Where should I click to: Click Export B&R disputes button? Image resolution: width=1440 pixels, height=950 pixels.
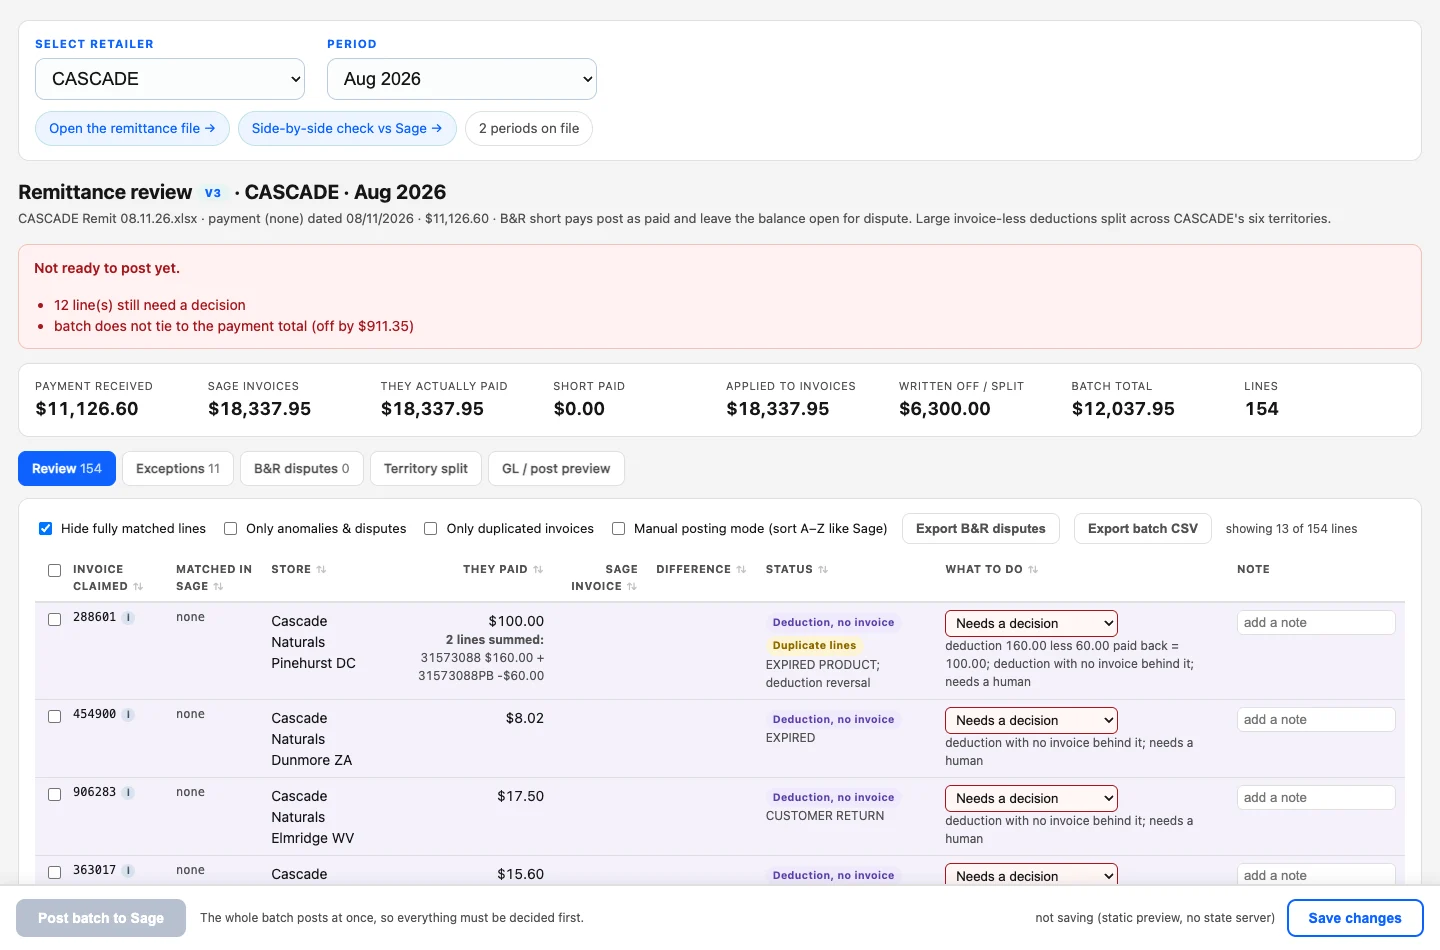[981, 529]
